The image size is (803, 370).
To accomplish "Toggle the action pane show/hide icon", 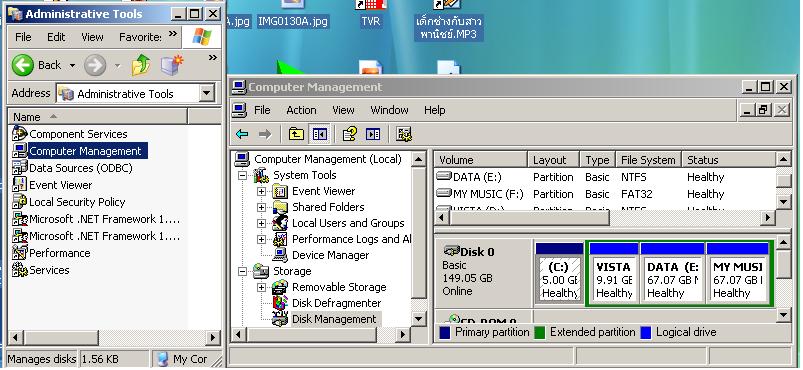I will tap(373, 134).
